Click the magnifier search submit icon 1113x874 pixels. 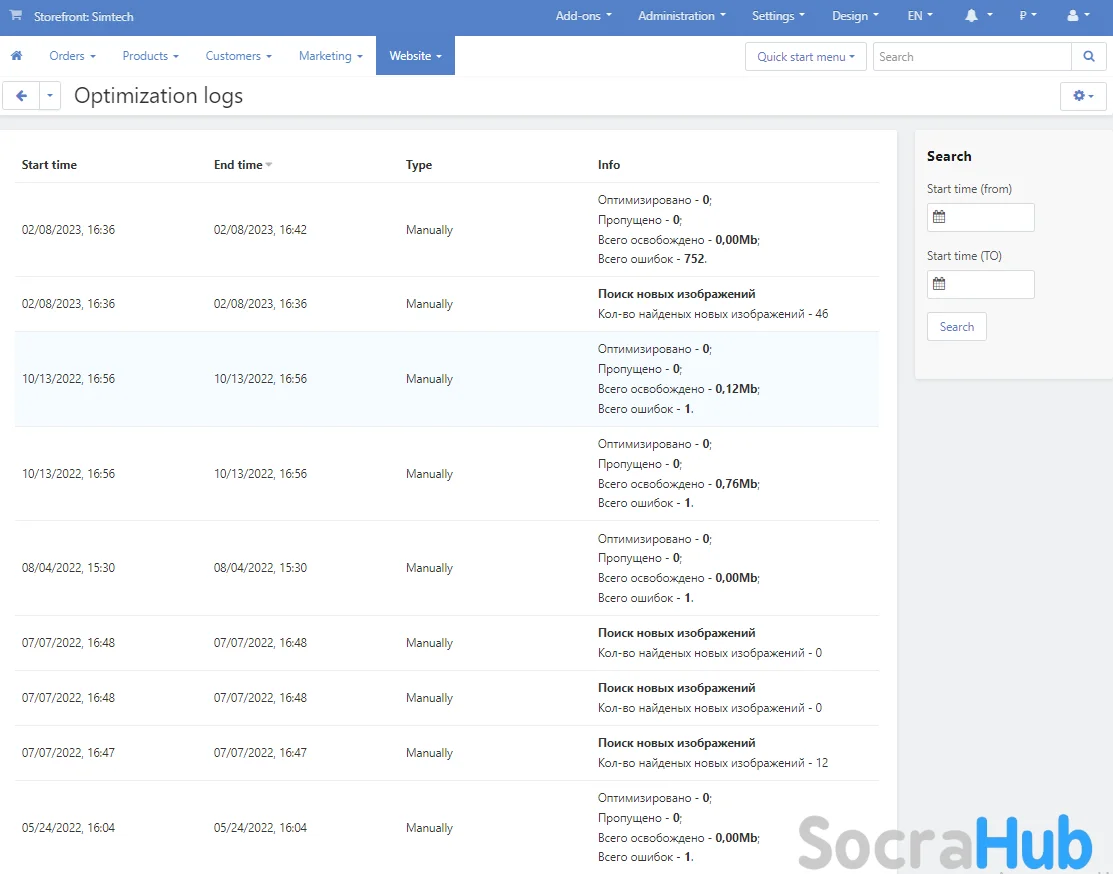pos(1089,57)
